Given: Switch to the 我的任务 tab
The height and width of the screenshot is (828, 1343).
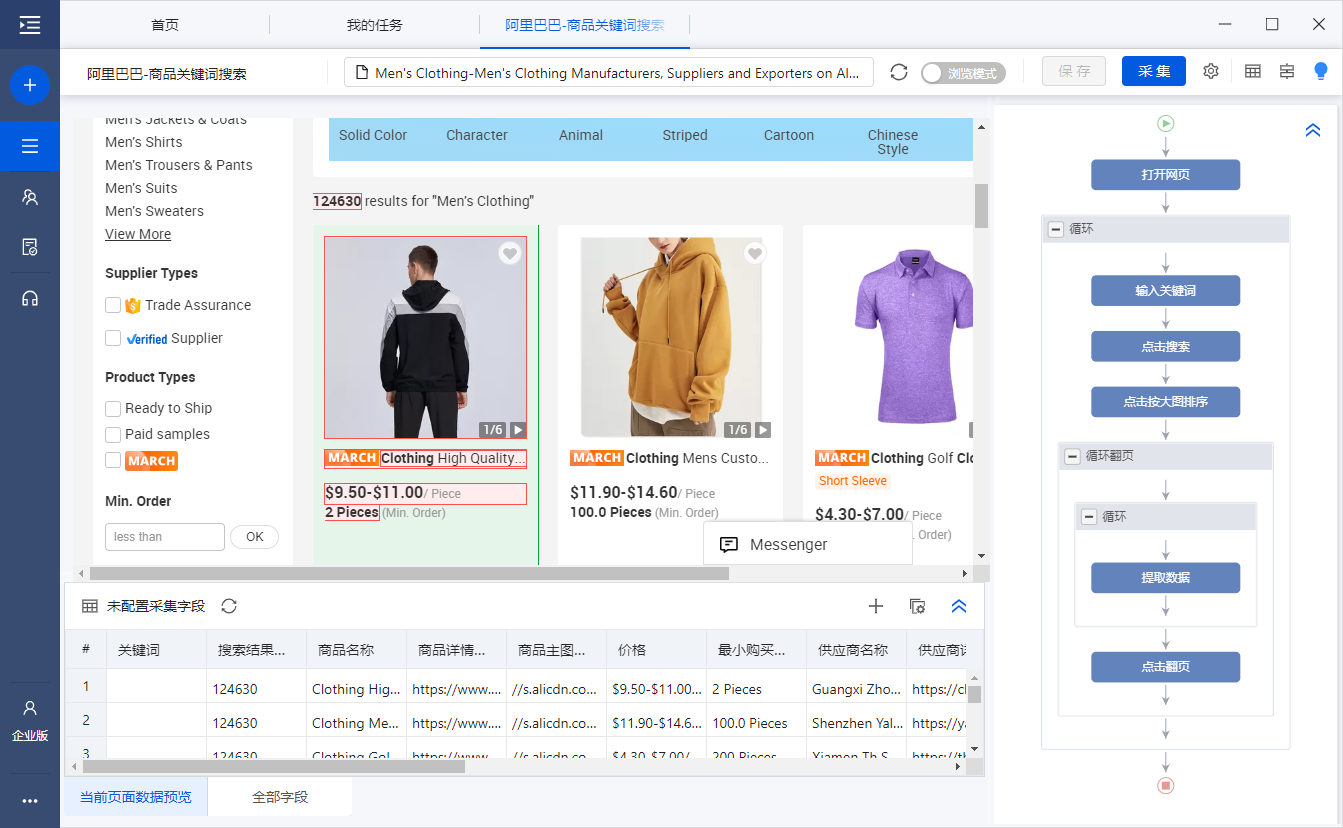Looking at the screenshot, I should coord(374,25).
